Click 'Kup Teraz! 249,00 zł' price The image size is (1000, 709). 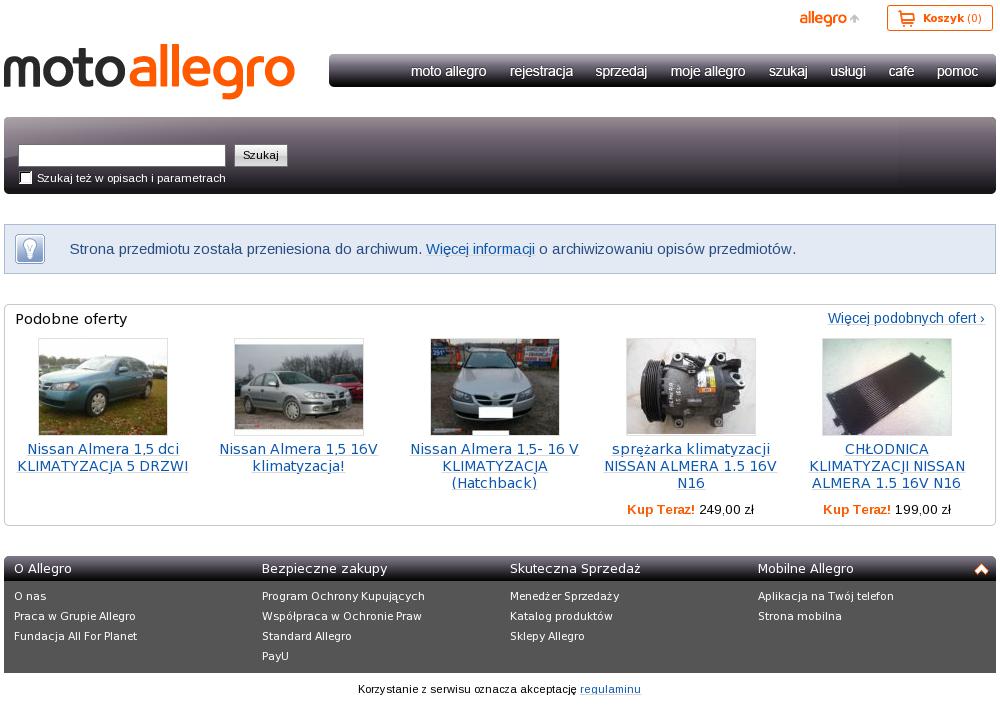[x=691, y=510]
